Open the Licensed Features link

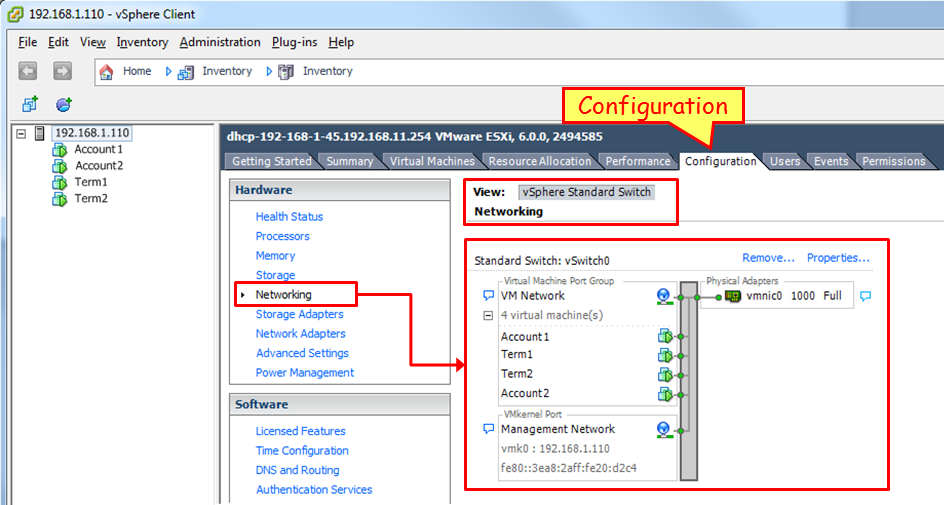tap(300, 431)
